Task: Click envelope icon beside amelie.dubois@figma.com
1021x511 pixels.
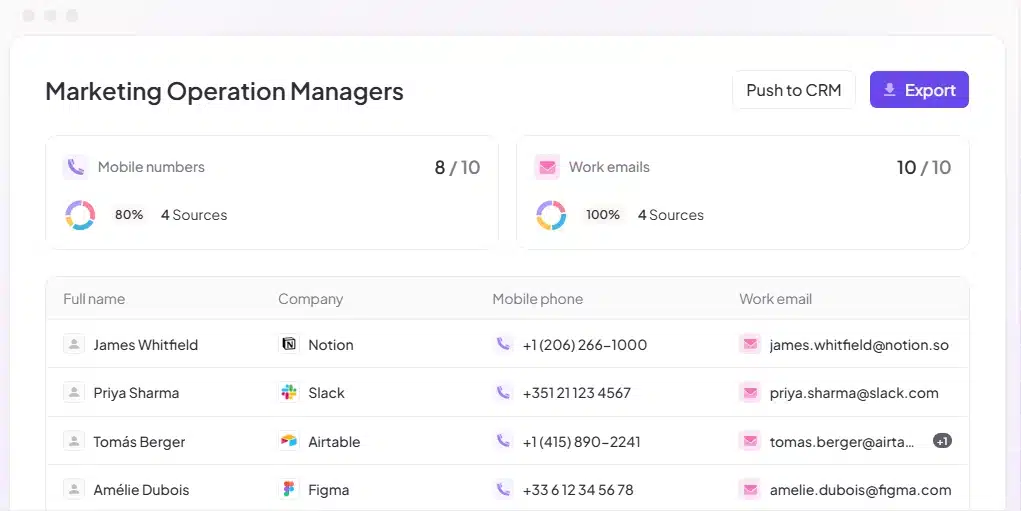Action: 750,489
